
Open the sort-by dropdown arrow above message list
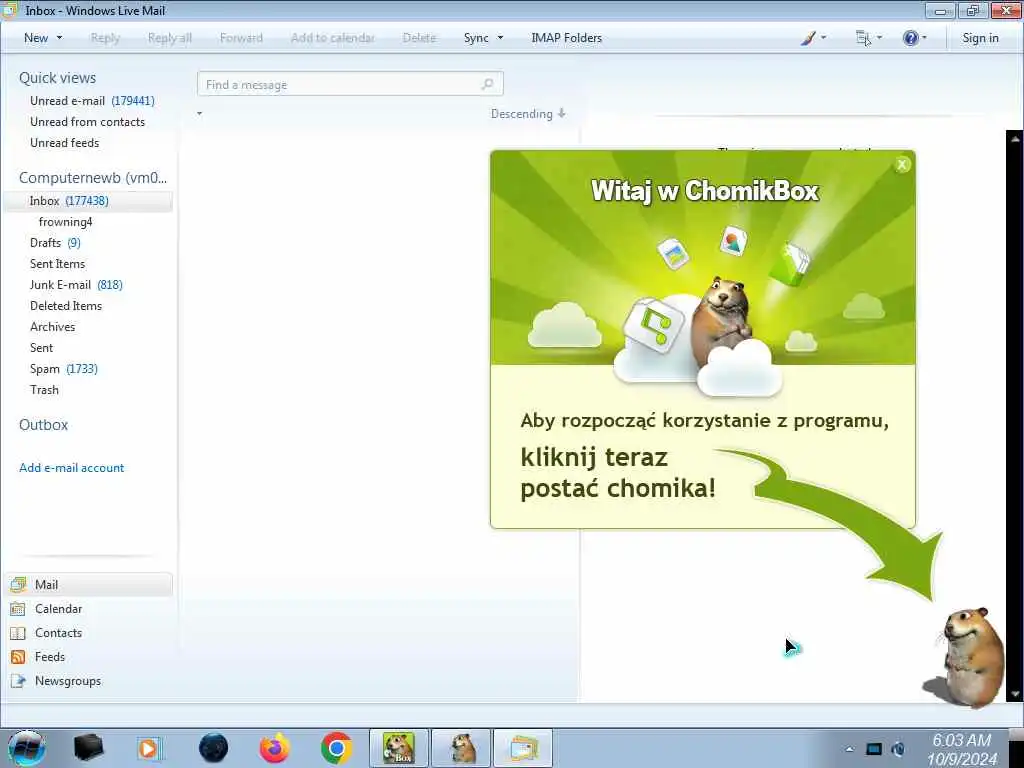(199, 114)
